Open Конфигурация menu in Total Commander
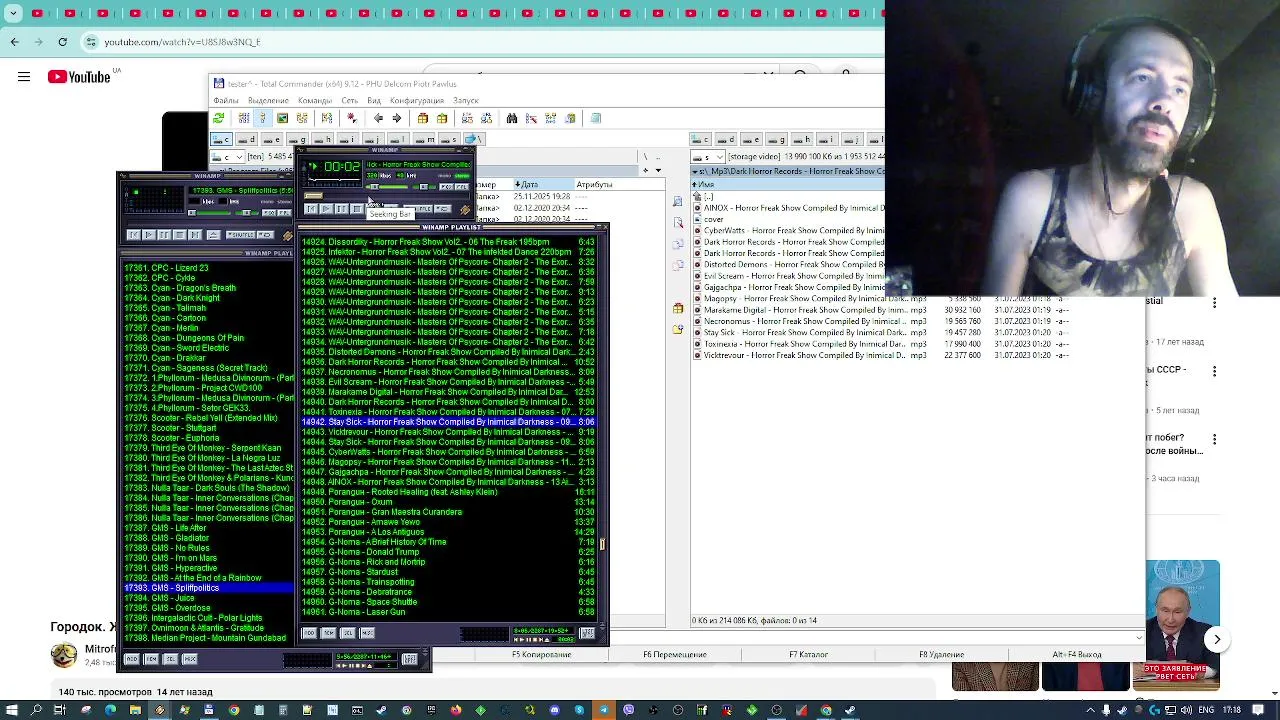 coord(417,100)
